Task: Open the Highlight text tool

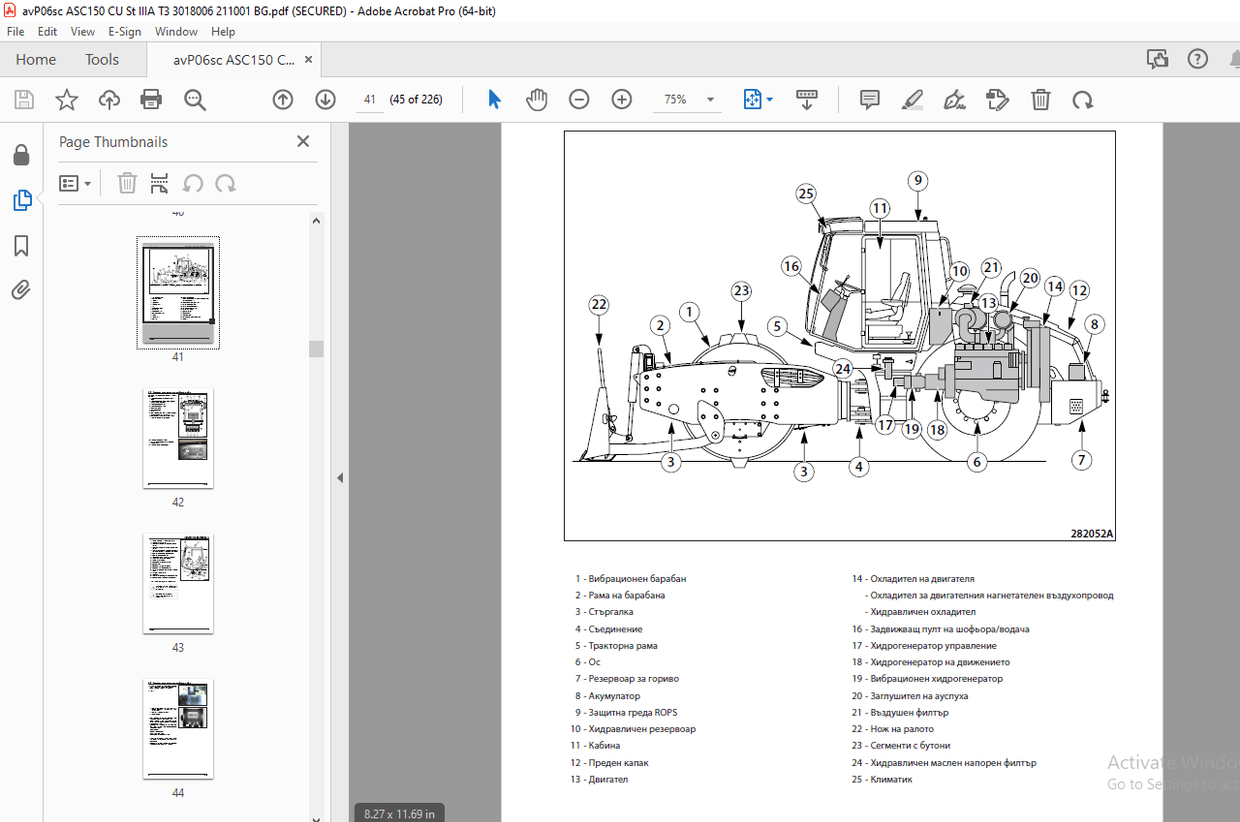Action: (x=912, y=99)
